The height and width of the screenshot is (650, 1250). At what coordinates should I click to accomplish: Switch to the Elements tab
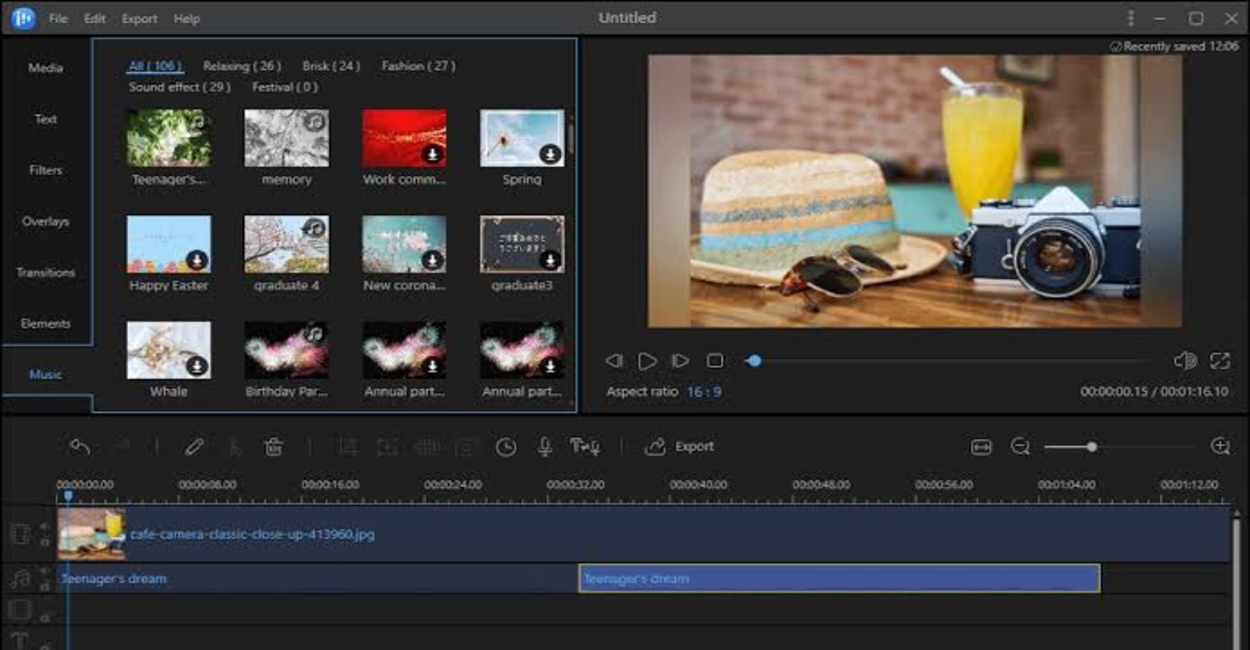coord(46,323)
